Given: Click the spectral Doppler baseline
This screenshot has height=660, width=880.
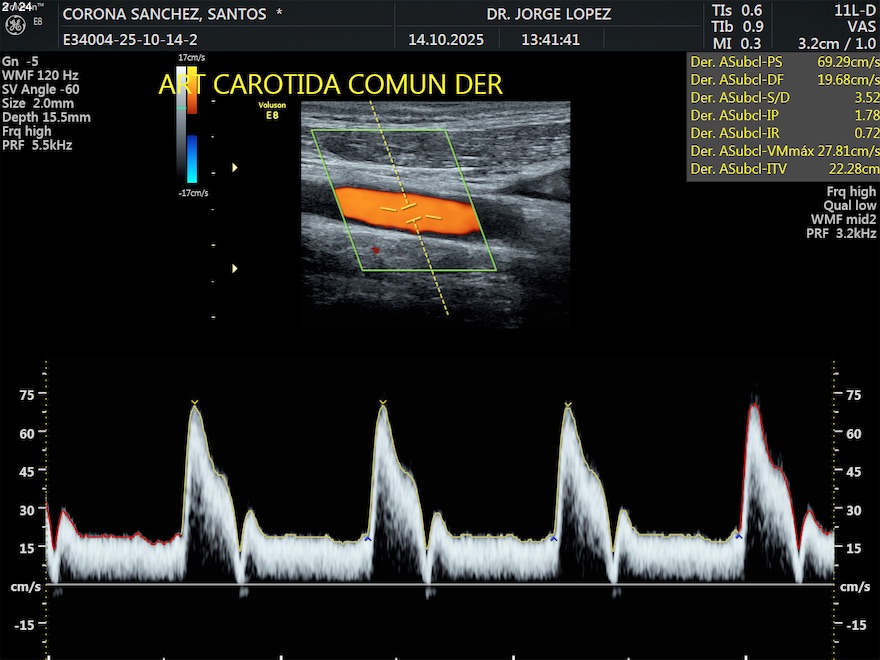Looking at the screenshot, I should pyautogui.click(x=440, y=584).
